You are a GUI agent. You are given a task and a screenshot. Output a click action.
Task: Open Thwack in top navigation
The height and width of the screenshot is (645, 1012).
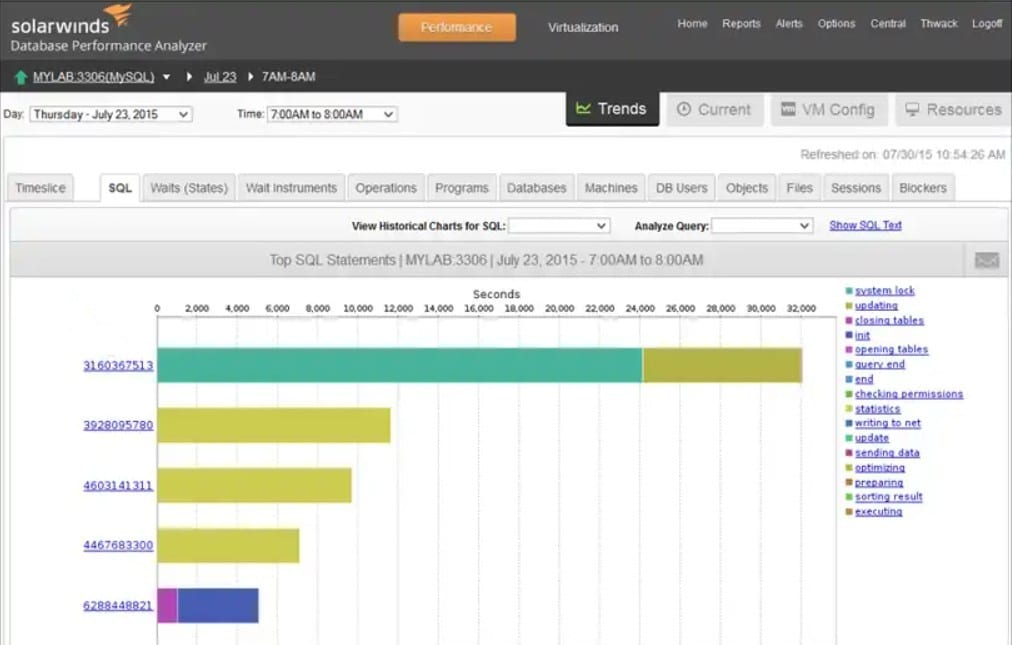939,23
